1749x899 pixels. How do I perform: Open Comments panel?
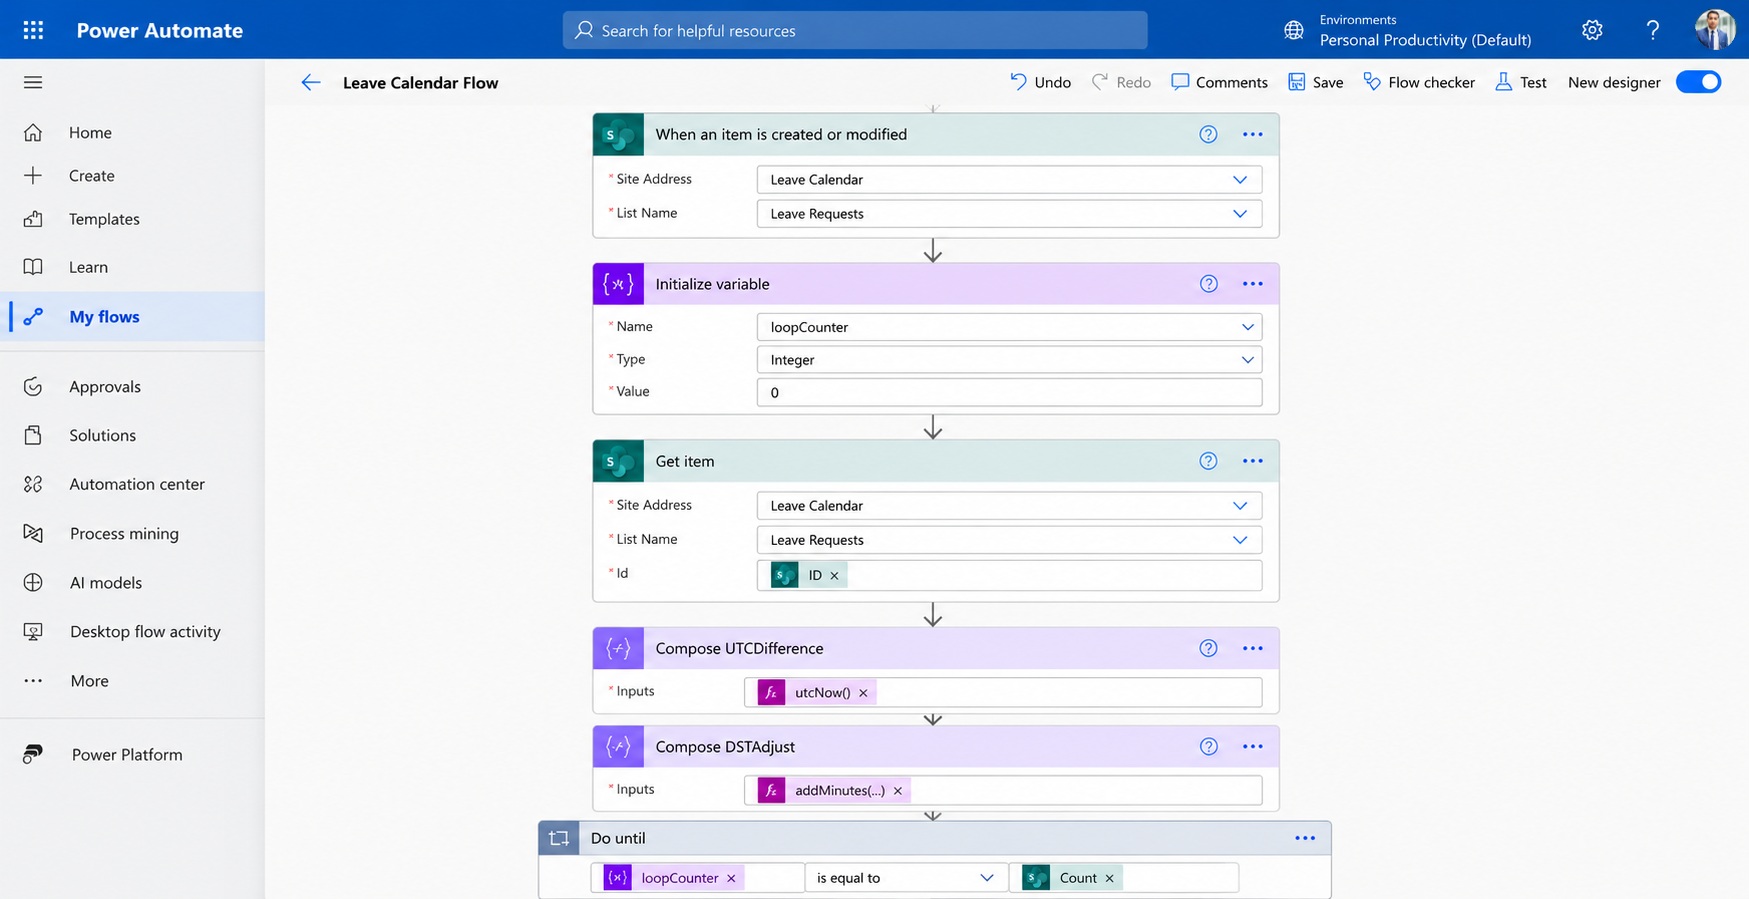pyautogui.click(x=1219, y=82)
